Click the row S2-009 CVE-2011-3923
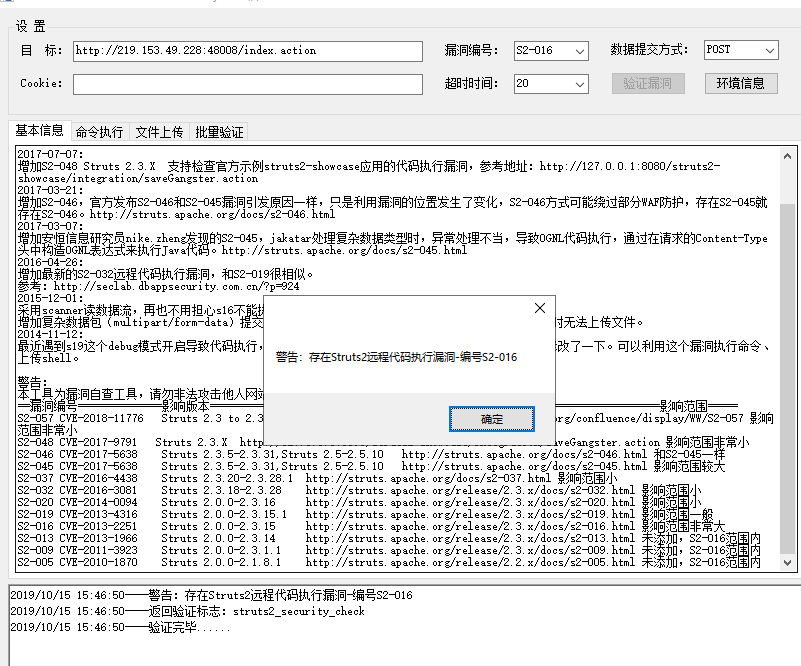Viewport: 801px width, 666px height. coord(389,550)
